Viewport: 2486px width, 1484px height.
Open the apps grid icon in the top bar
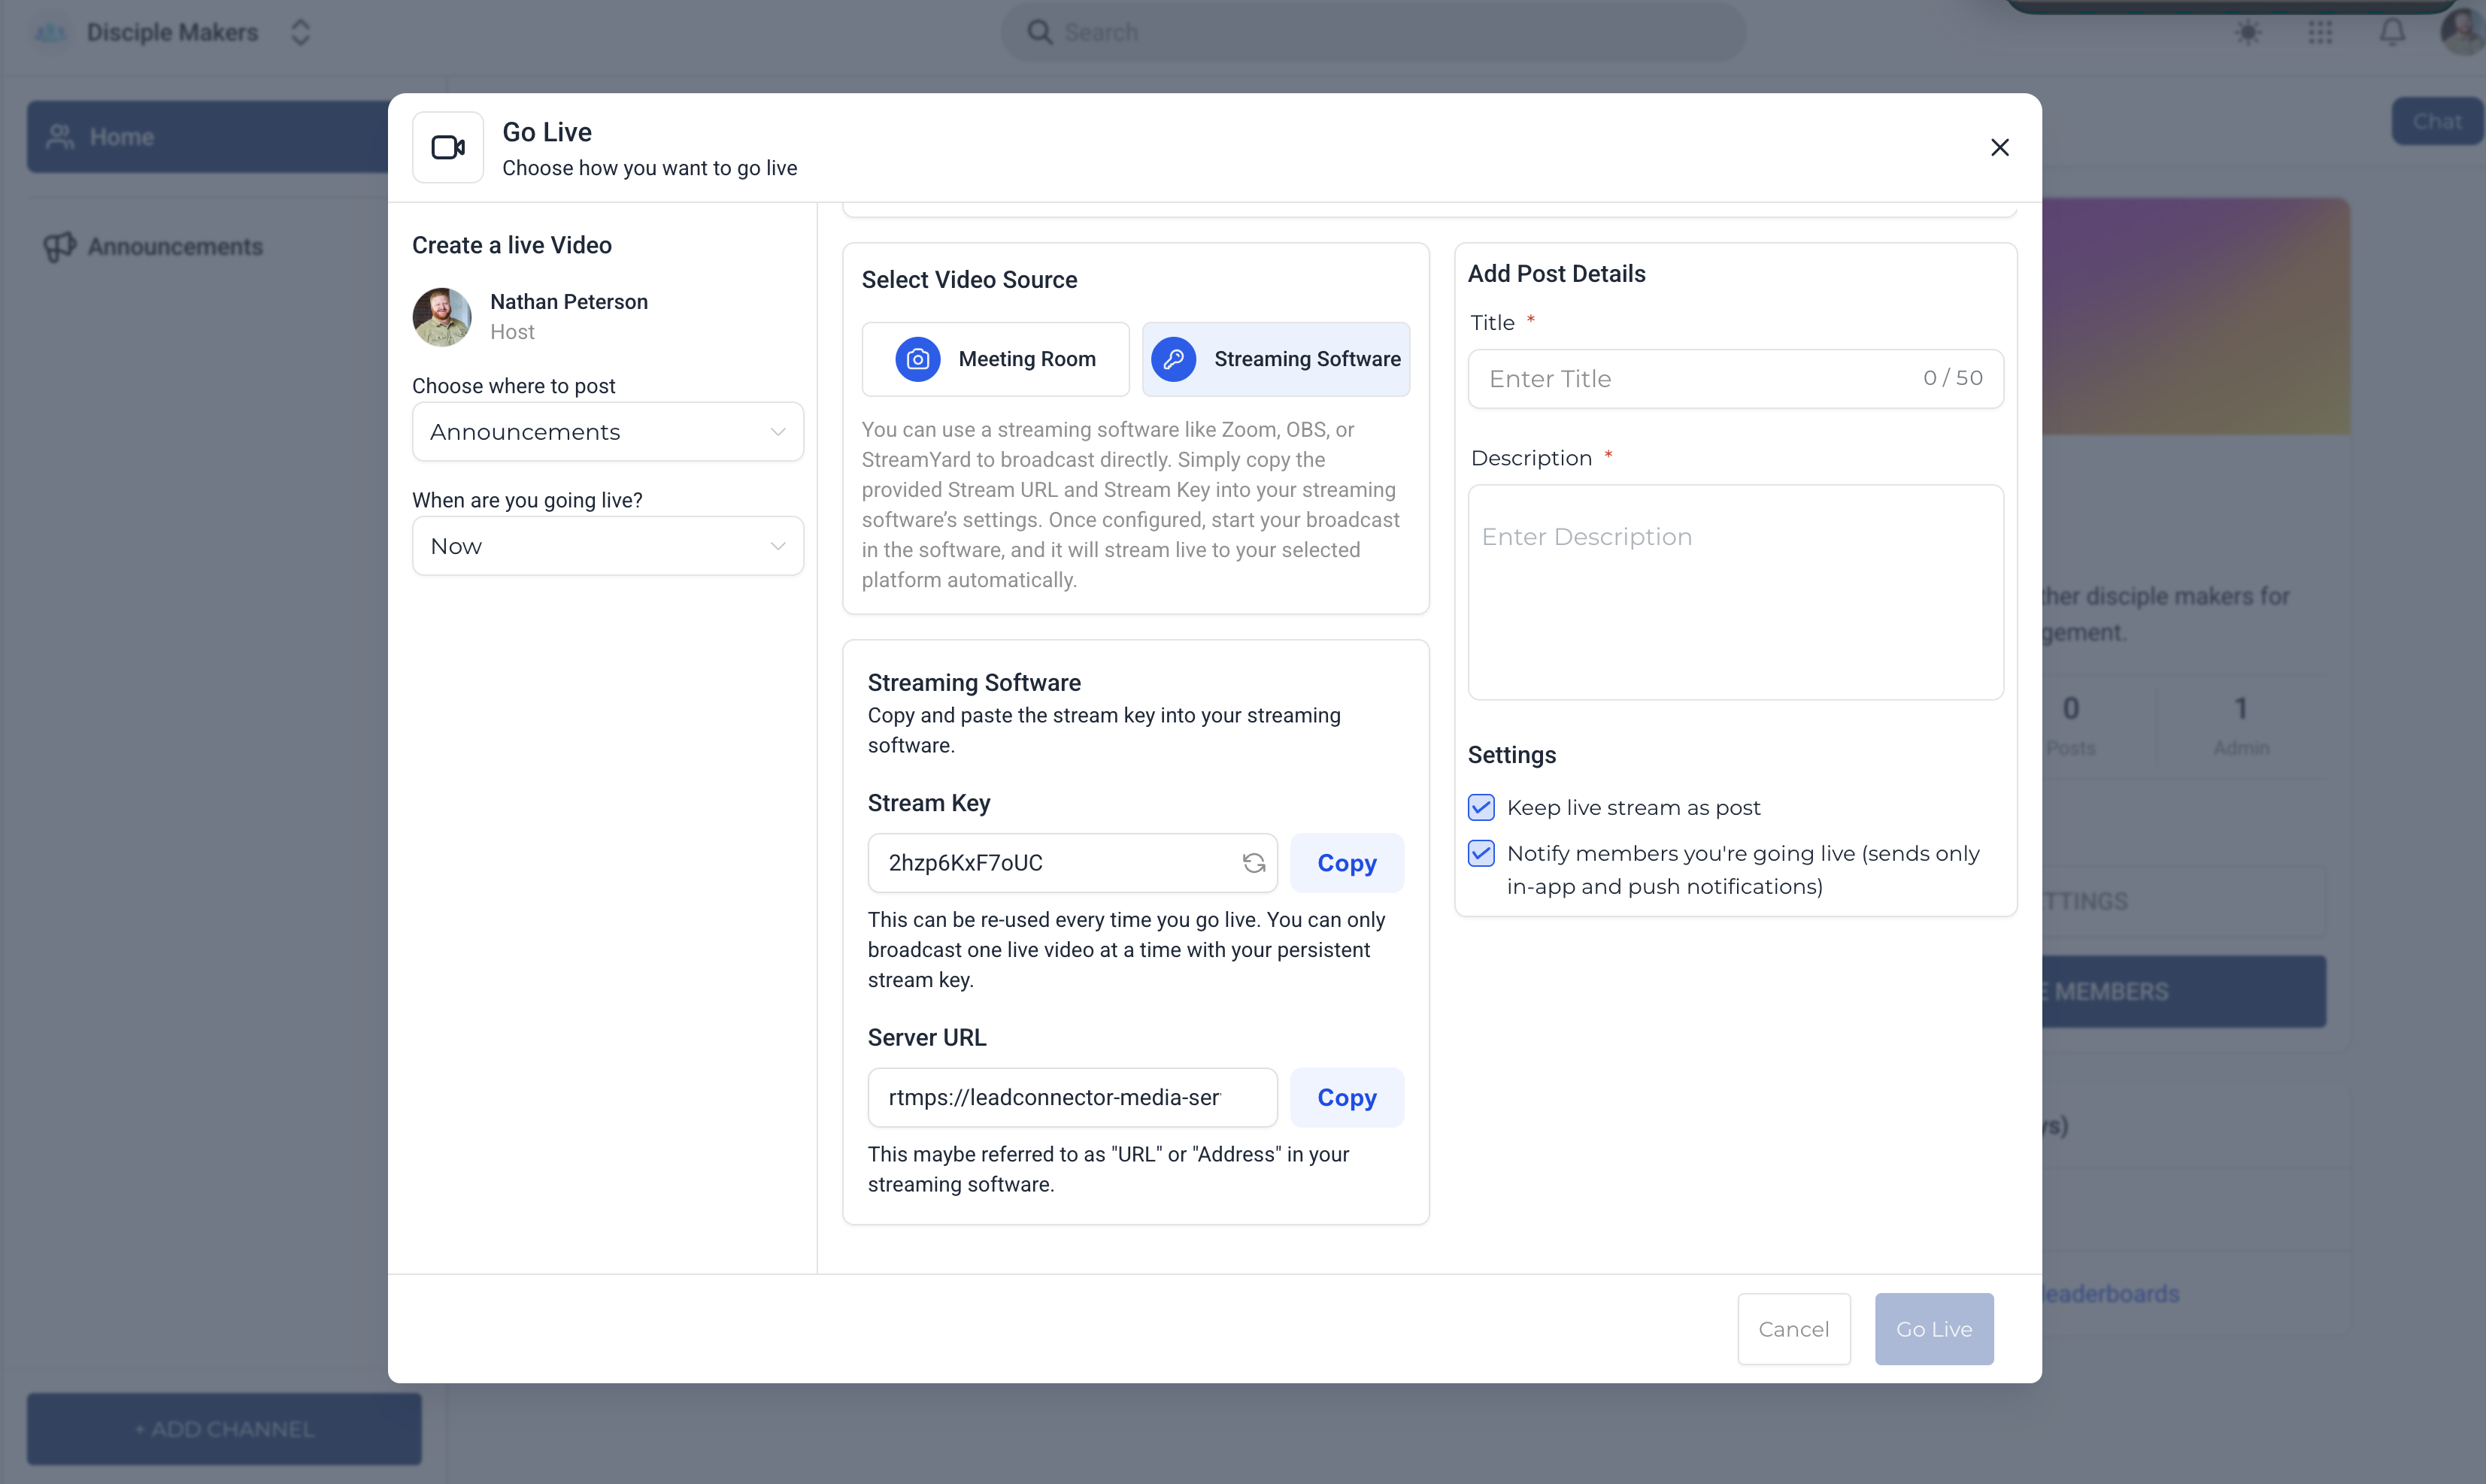coord(2320,32)
